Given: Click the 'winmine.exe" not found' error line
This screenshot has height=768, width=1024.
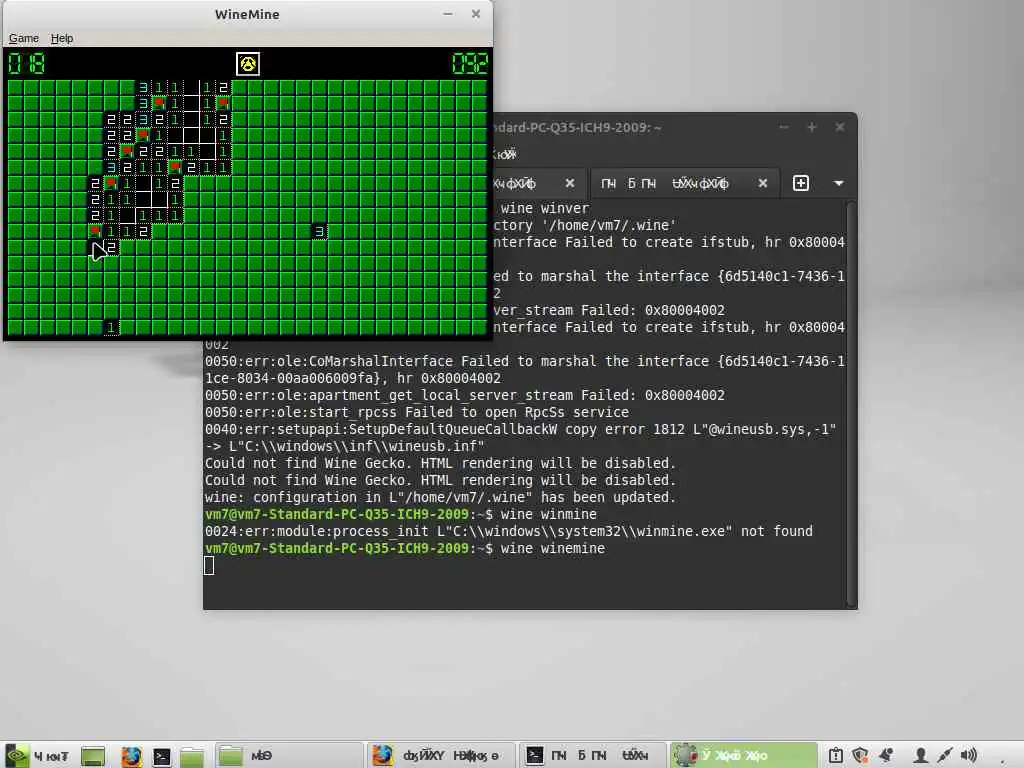Looking at the screenshot, I should tap(509, 532).
